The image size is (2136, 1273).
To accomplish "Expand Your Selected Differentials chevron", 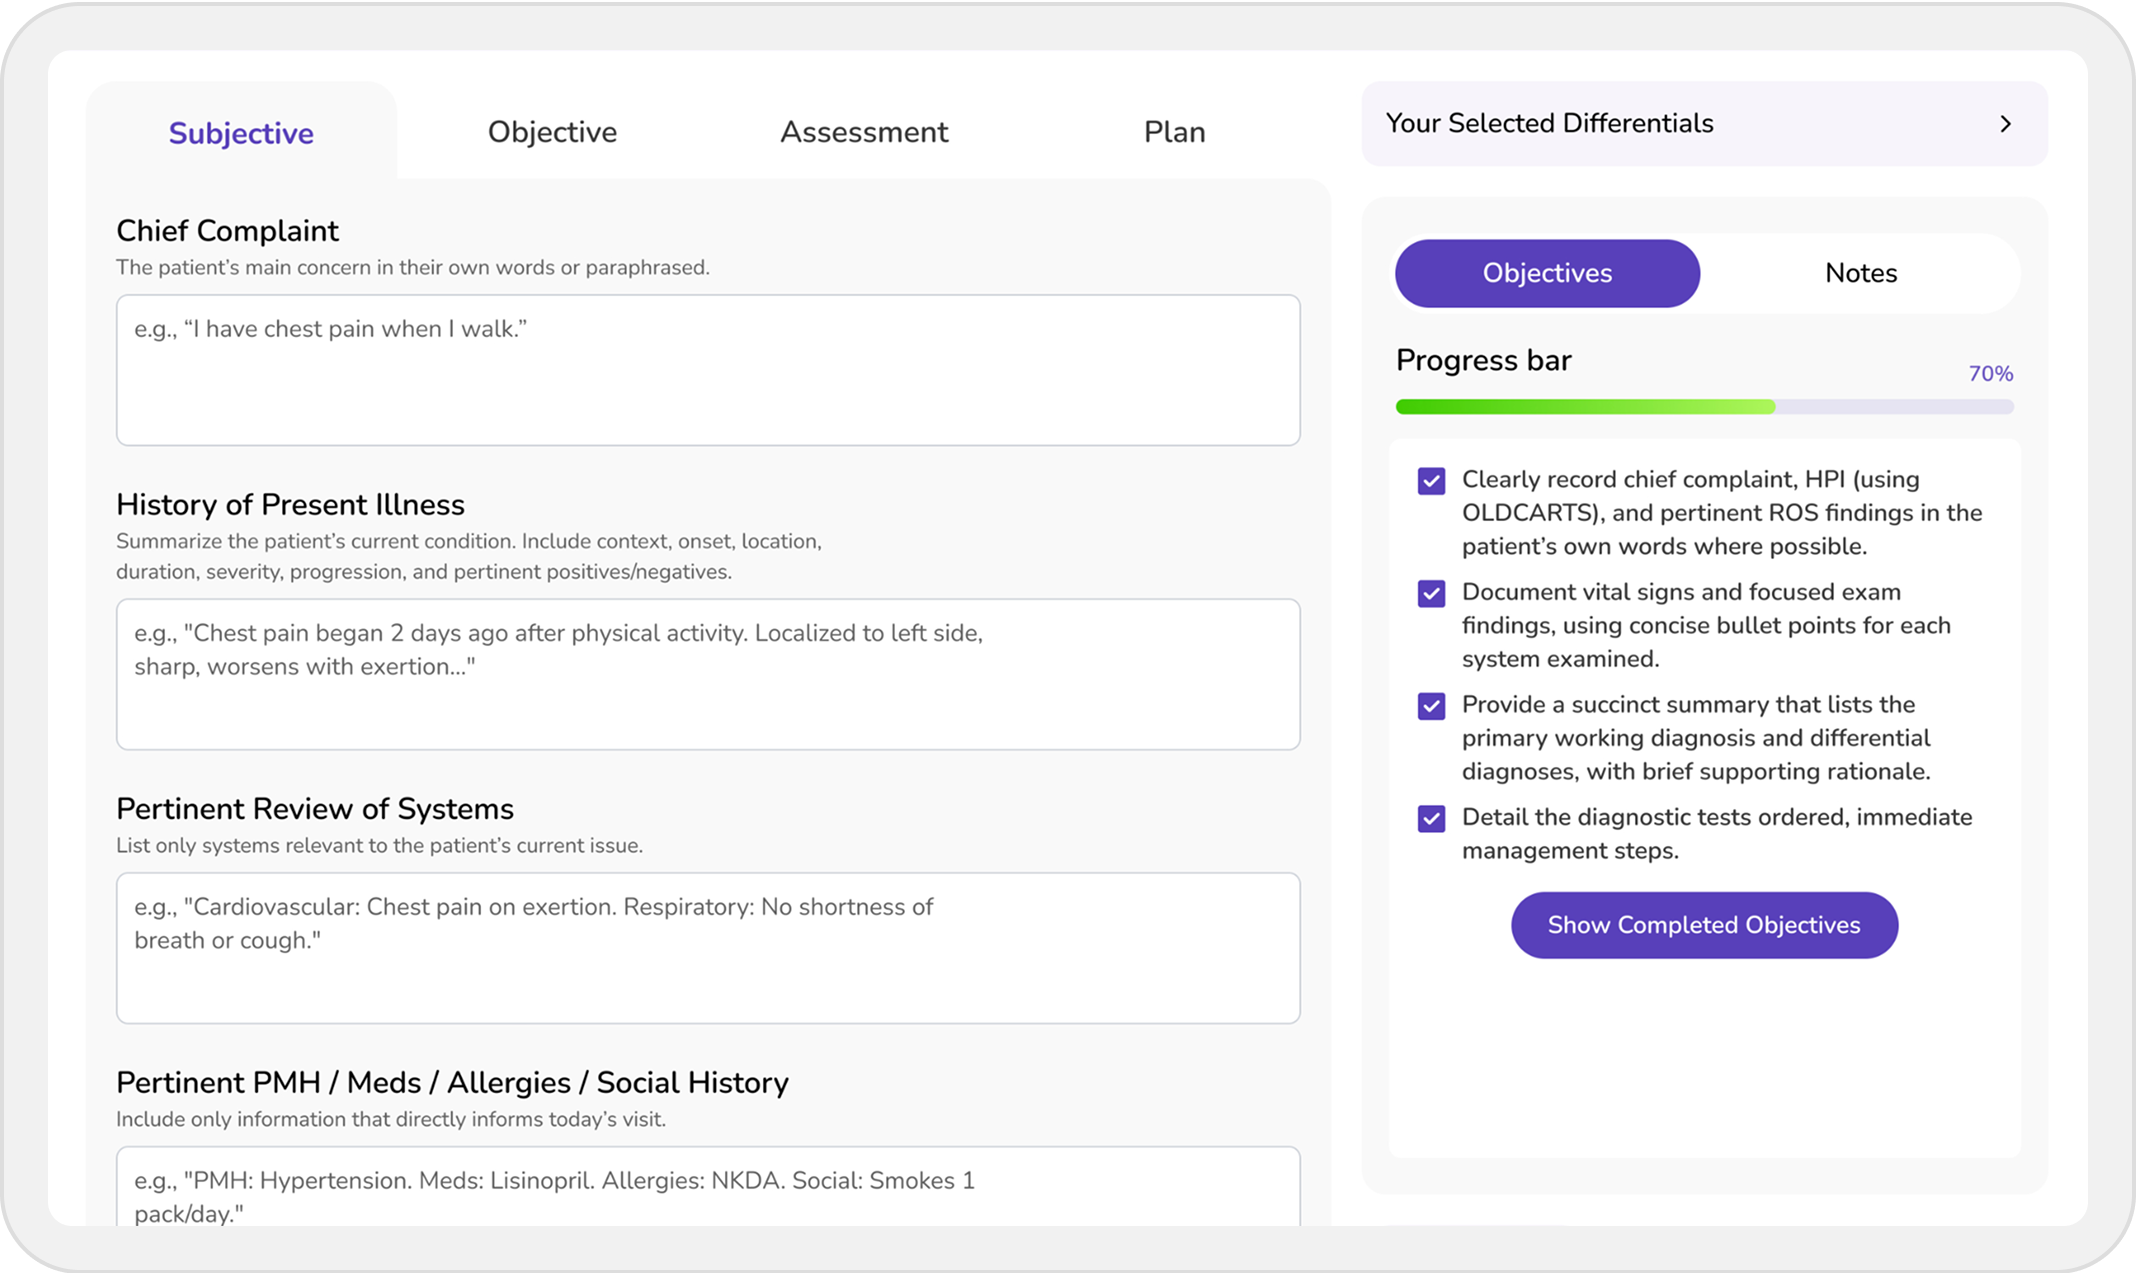I will (x=2005, y=124).
